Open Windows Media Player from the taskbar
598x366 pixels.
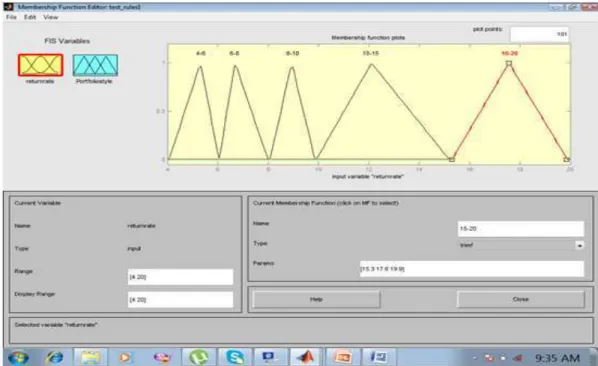[x=125, y=357]
